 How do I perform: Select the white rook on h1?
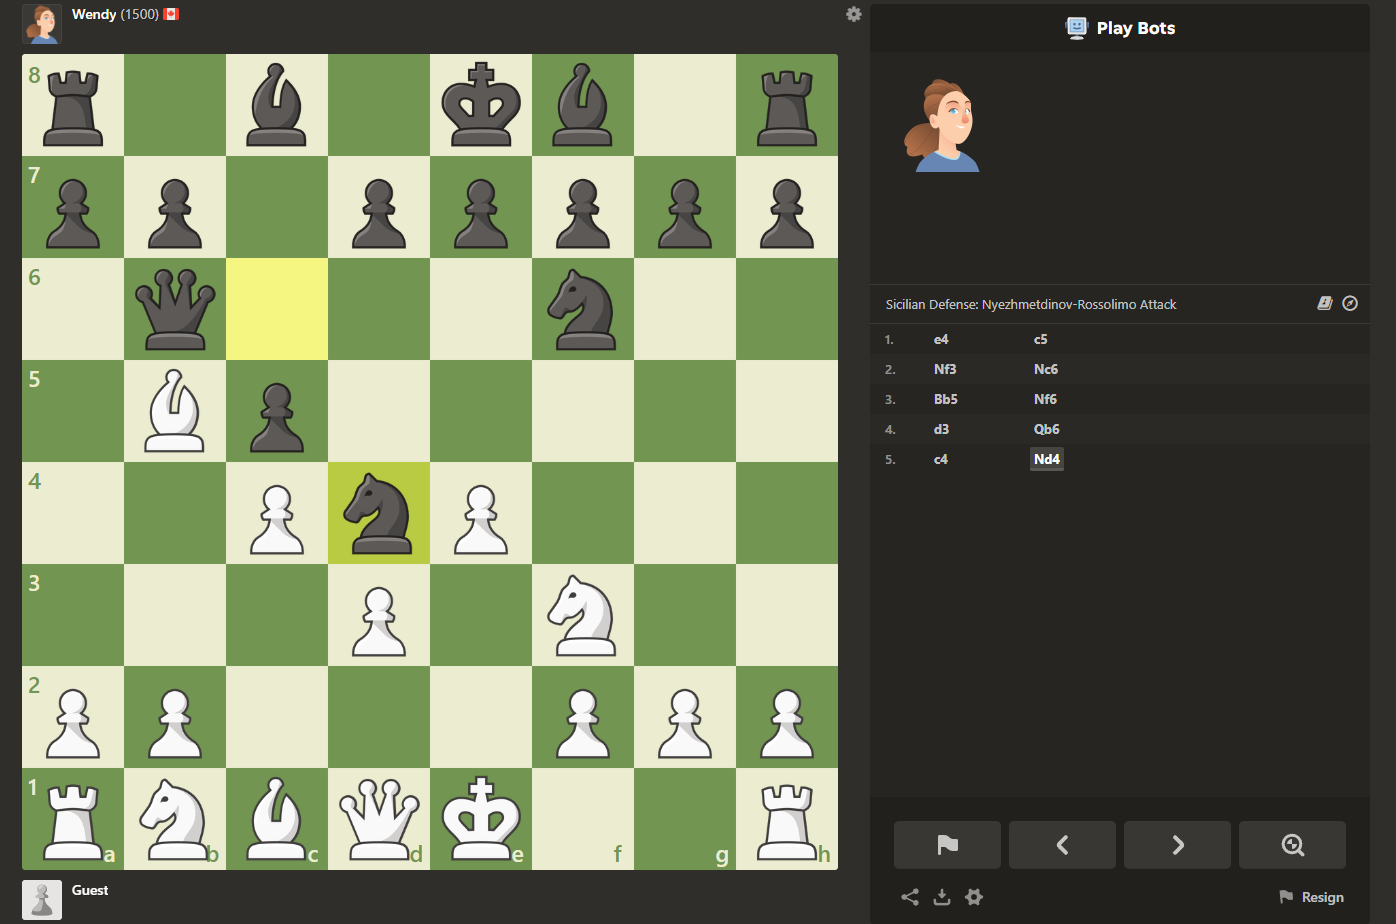(787, 819)
